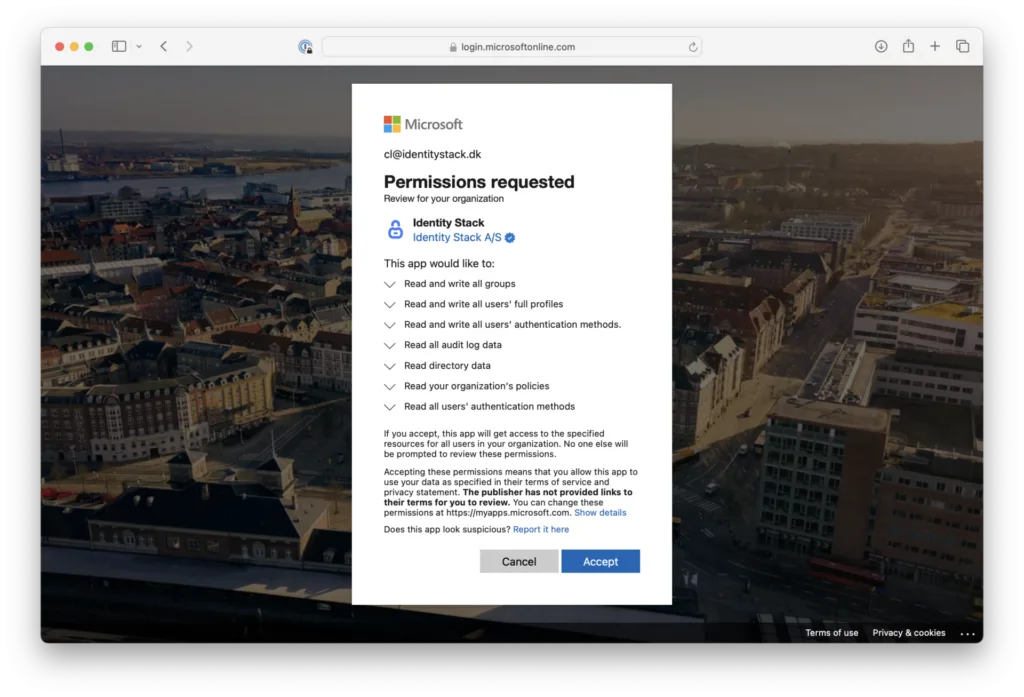This screenshot has width=1024, height=697.
Task: Expand 'Read all audit log data' permission
Action: click(x=390, y=345)
